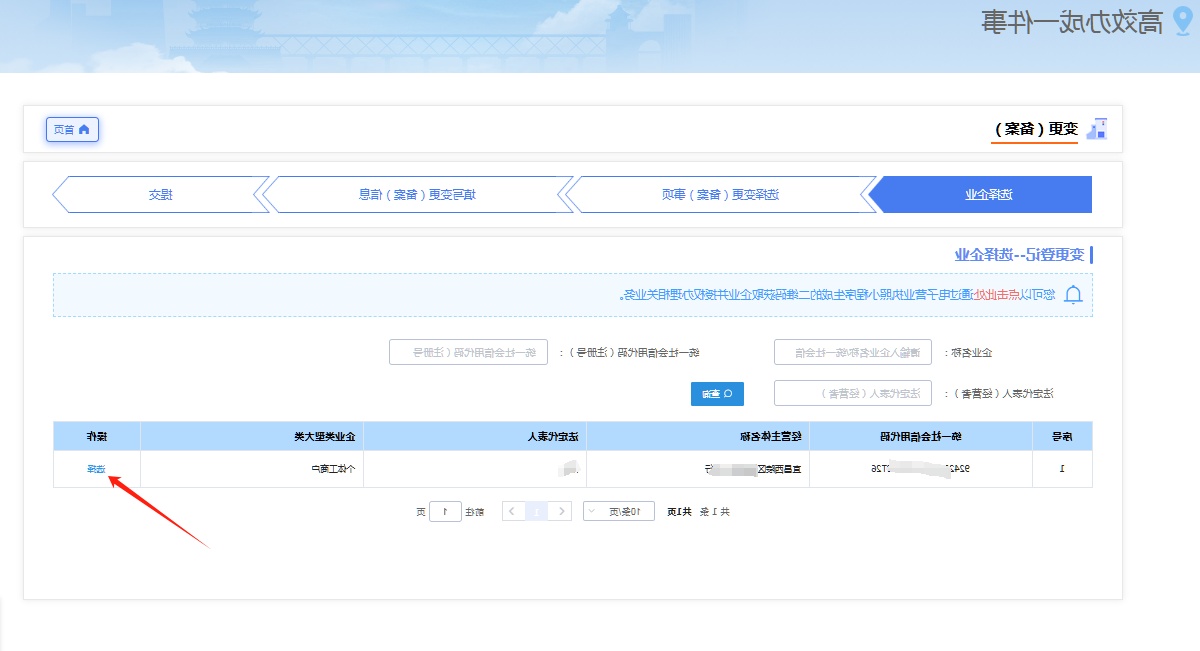
Task: Click the bell icon in the notice bar
Action: coord(1073,295)
